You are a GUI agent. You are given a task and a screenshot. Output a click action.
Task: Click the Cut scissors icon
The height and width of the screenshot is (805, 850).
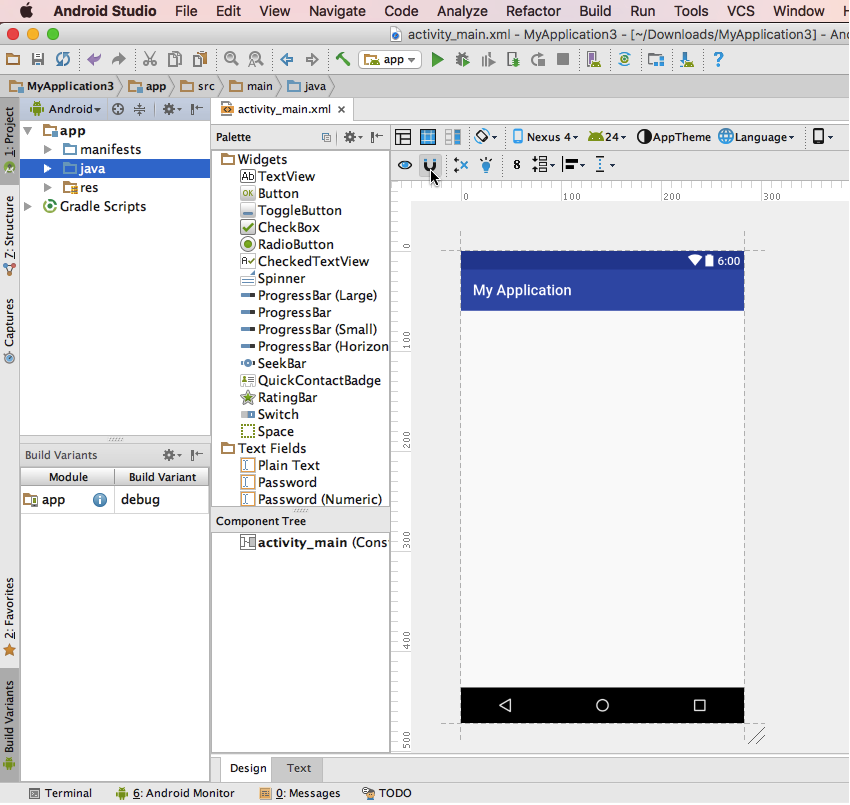tap(150, 60)
